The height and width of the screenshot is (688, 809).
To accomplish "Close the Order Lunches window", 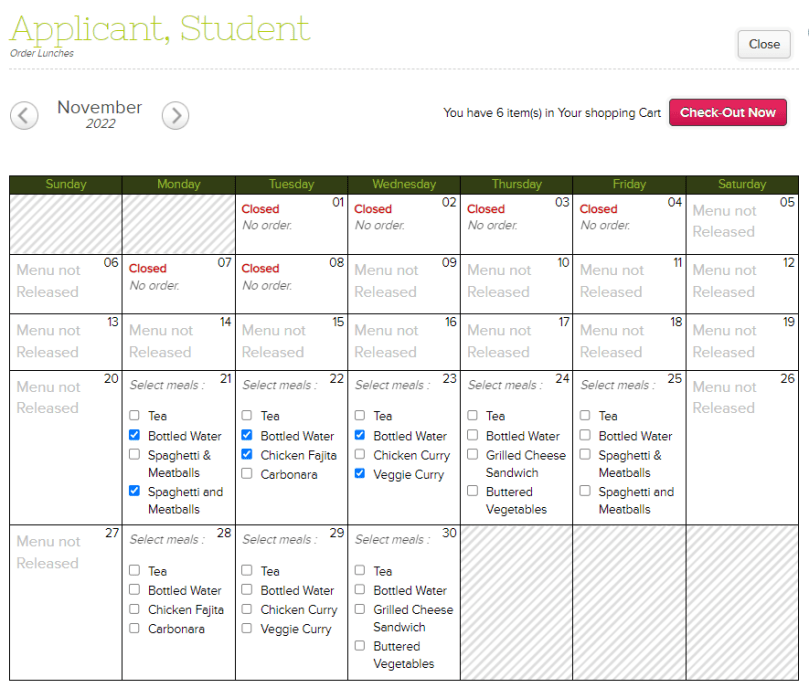I will [763, 44].
